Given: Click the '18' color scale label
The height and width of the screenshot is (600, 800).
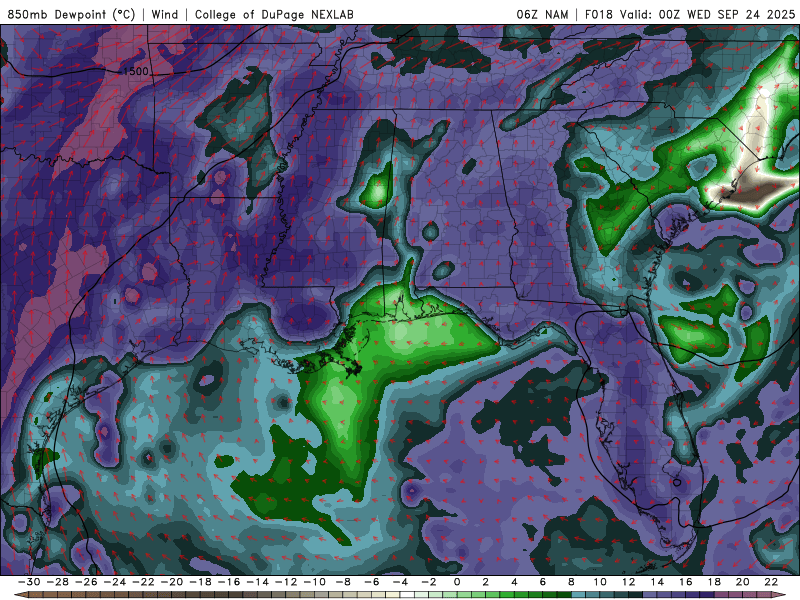Looking at the screenshot, I should coord(714,582).
